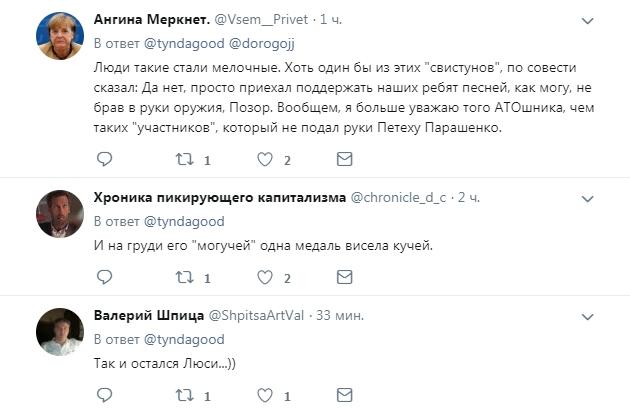Image resolution: width=630 pixels, height=409 pixels.
Task: Retweet Ангина Меркнет's tweet
Action: click(x=184, y=159)
